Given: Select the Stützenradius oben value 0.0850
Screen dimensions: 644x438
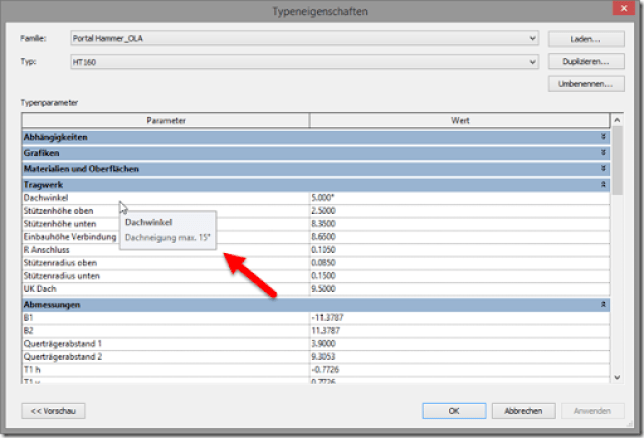Looking at the screenshot, I should (x=460, y=263).
